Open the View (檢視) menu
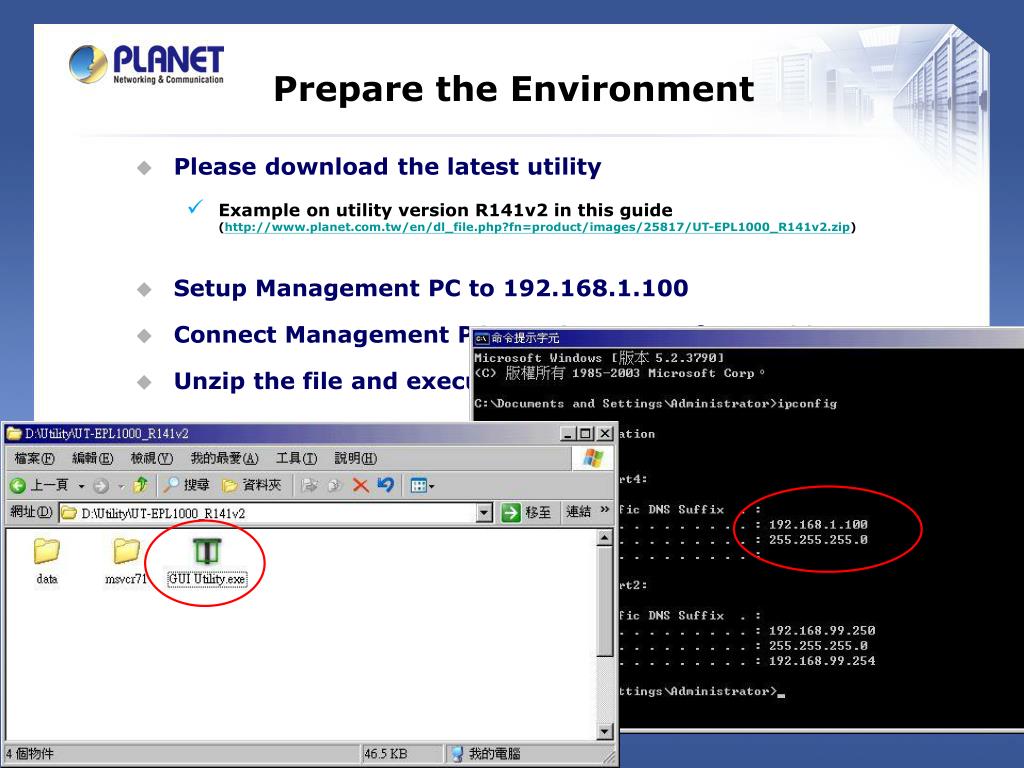Image resolution: width=1024 pixels, height=768 pixels. click(152, 458)
